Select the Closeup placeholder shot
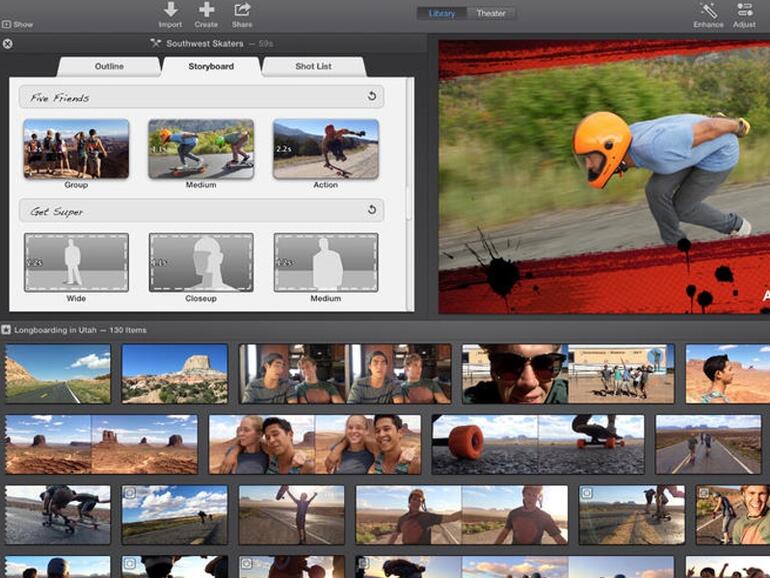Viewport: 770px width, 578px height. (x=201, y=263)
